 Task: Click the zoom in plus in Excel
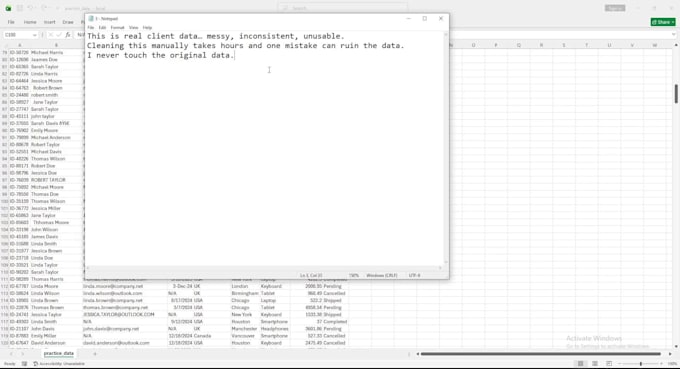[662, 363]
